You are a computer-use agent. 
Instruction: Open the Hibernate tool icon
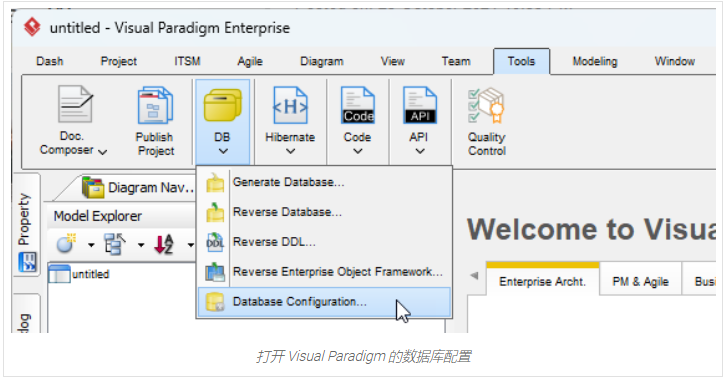pos(290,105)
